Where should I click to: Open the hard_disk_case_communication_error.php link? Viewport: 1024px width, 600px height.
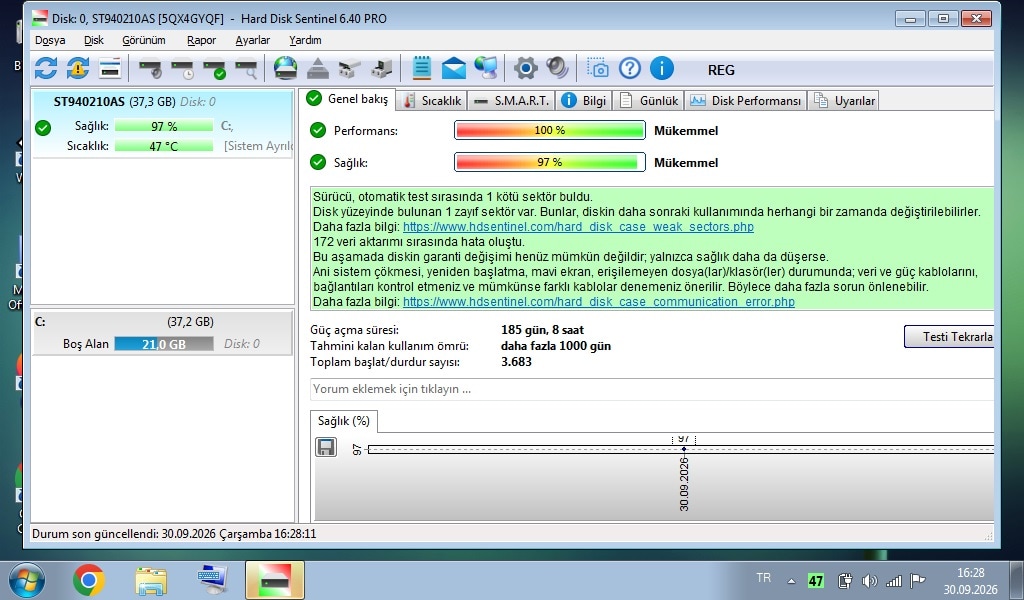click(x=599, y=302)
